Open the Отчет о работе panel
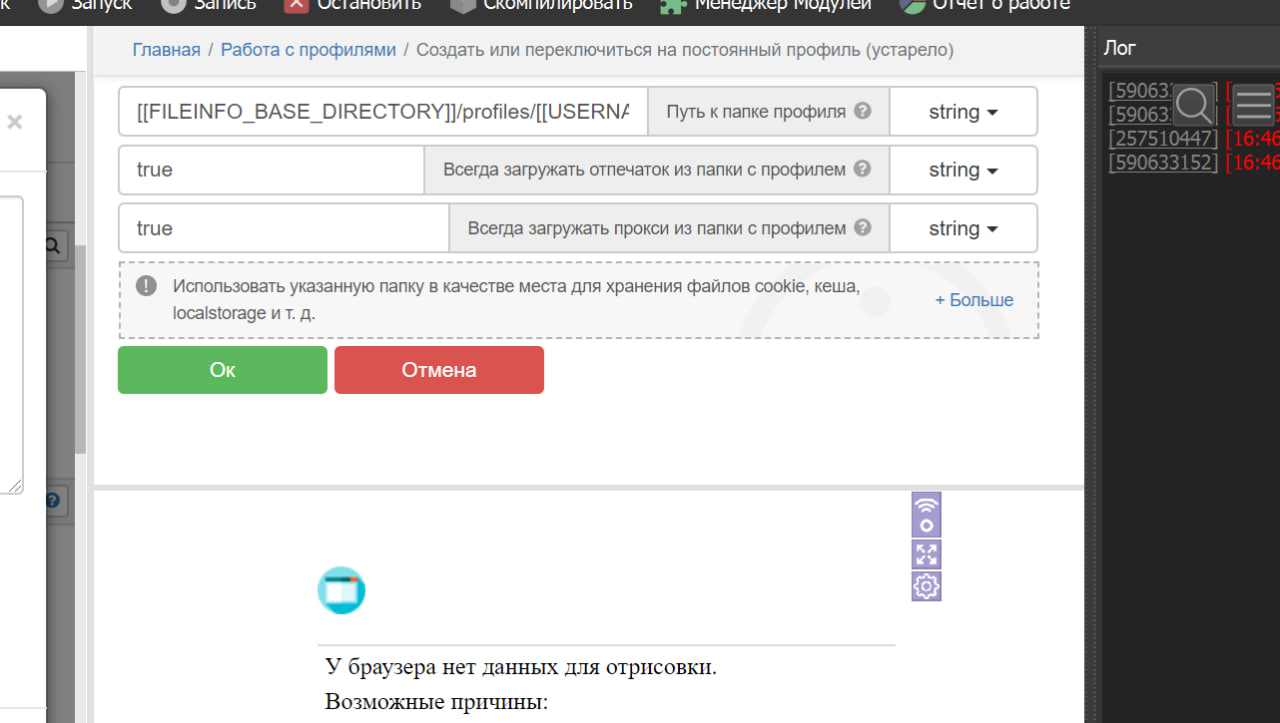Viewport: 1280px width, 723px height. 912,4
